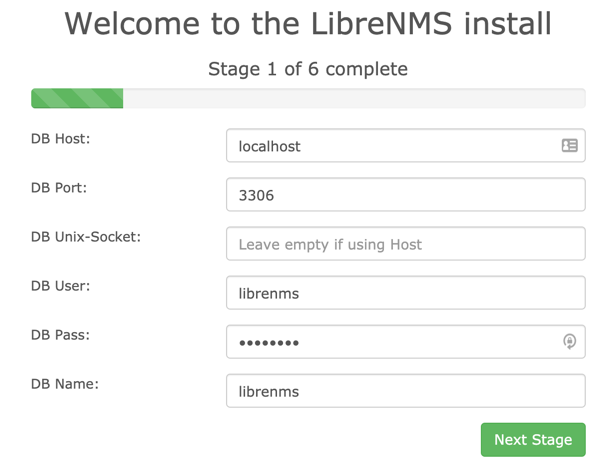Click the masked dots in the DB Pass field
This screenshot has height=466, width=608.
pyautogui.click(x=269, y=343)
